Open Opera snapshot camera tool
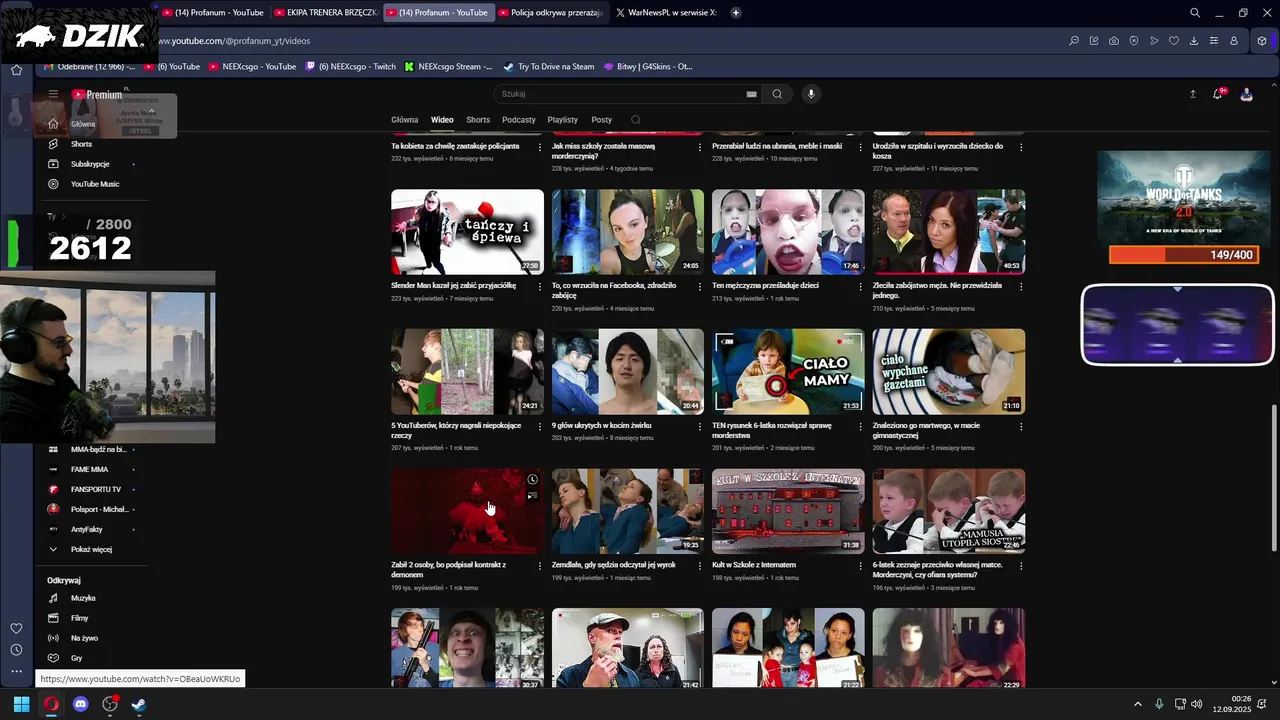The height and width of the screenshot is (720, 1280). 1114,41
